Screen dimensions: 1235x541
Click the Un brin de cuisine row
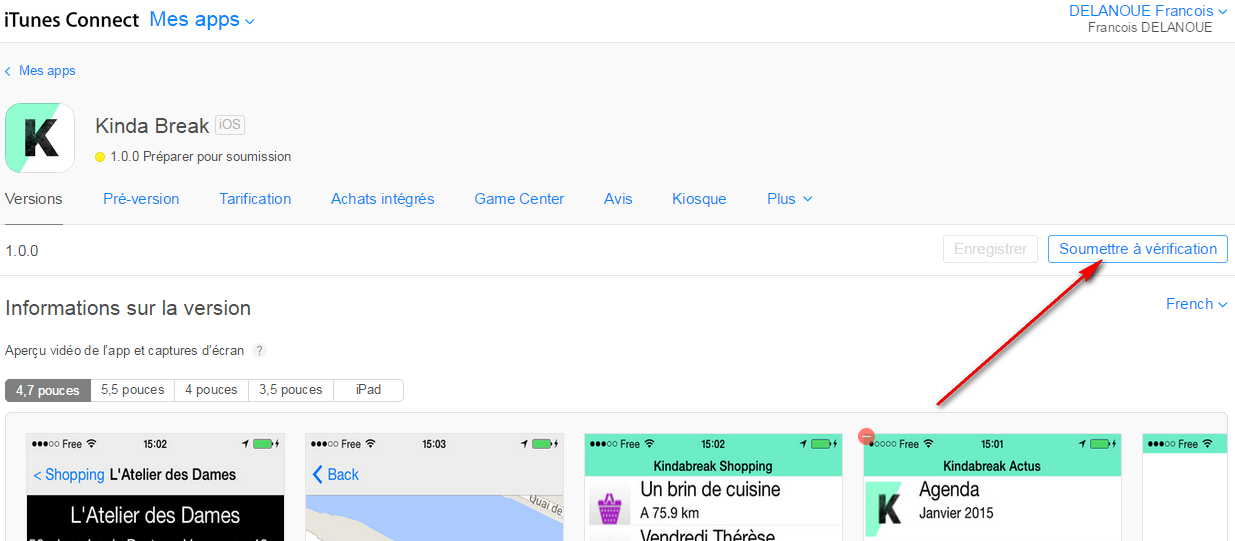pyautogui.click(x=713, y=501)
